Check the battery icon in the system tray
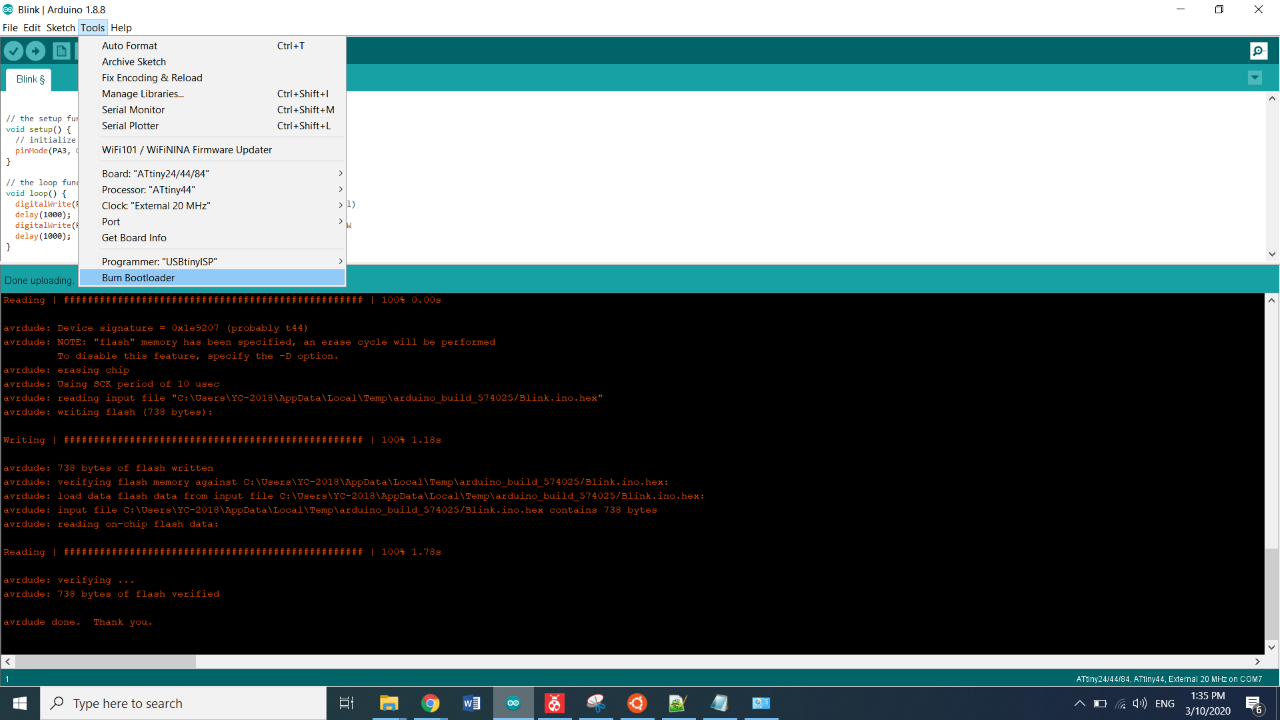Screen dimensions: 1280x720 click(x=1100, y=704)
